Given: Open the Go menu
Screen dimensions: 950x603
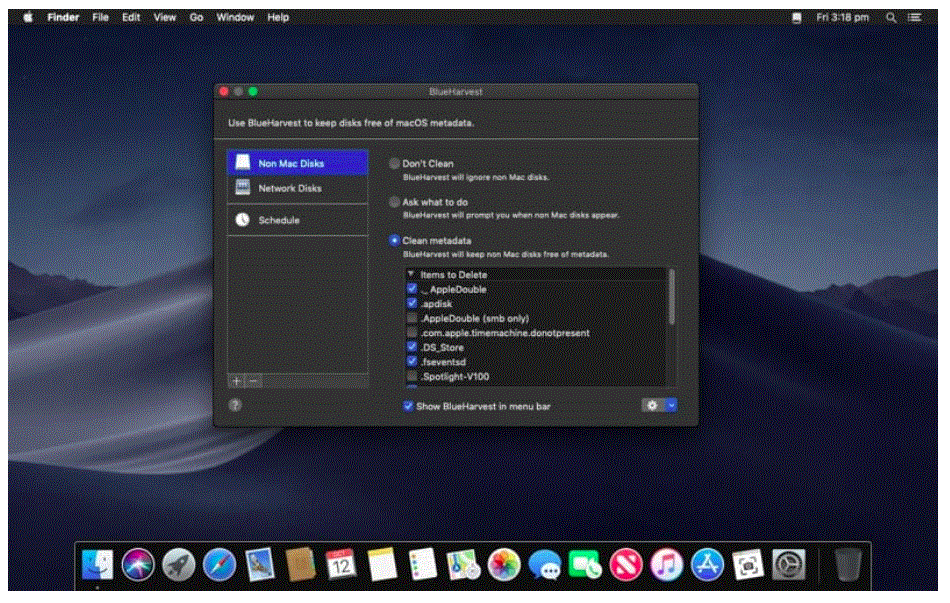Looking at the screenshot, I should click(196, 18).
